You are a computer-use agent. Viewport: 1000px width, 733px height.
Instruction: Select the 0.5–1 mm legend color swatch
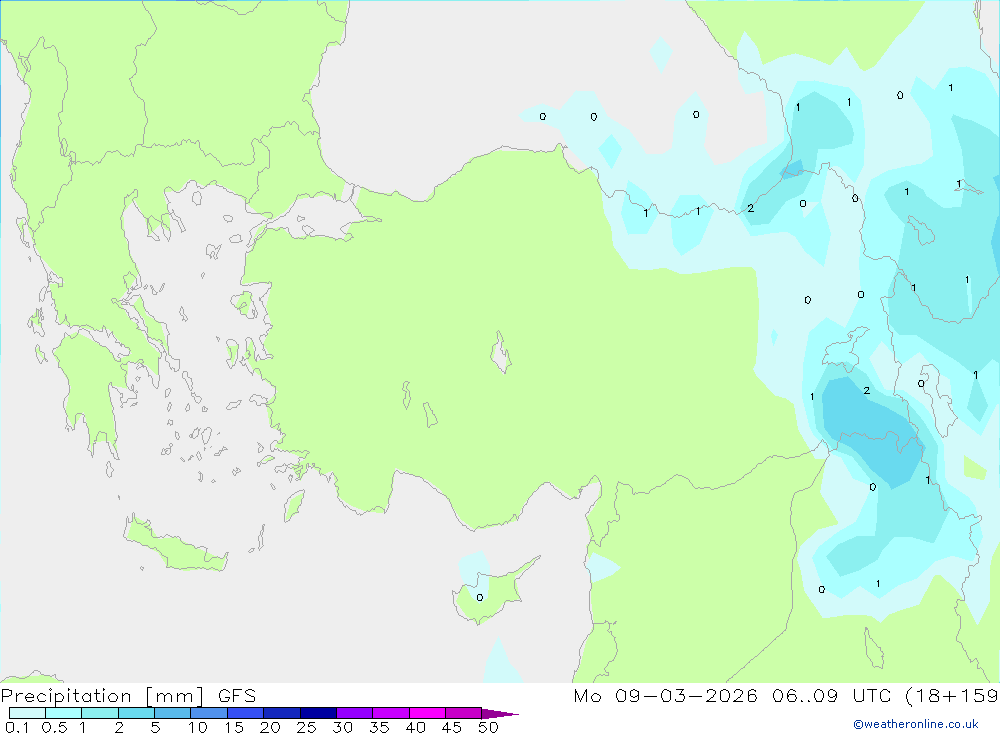63,713
